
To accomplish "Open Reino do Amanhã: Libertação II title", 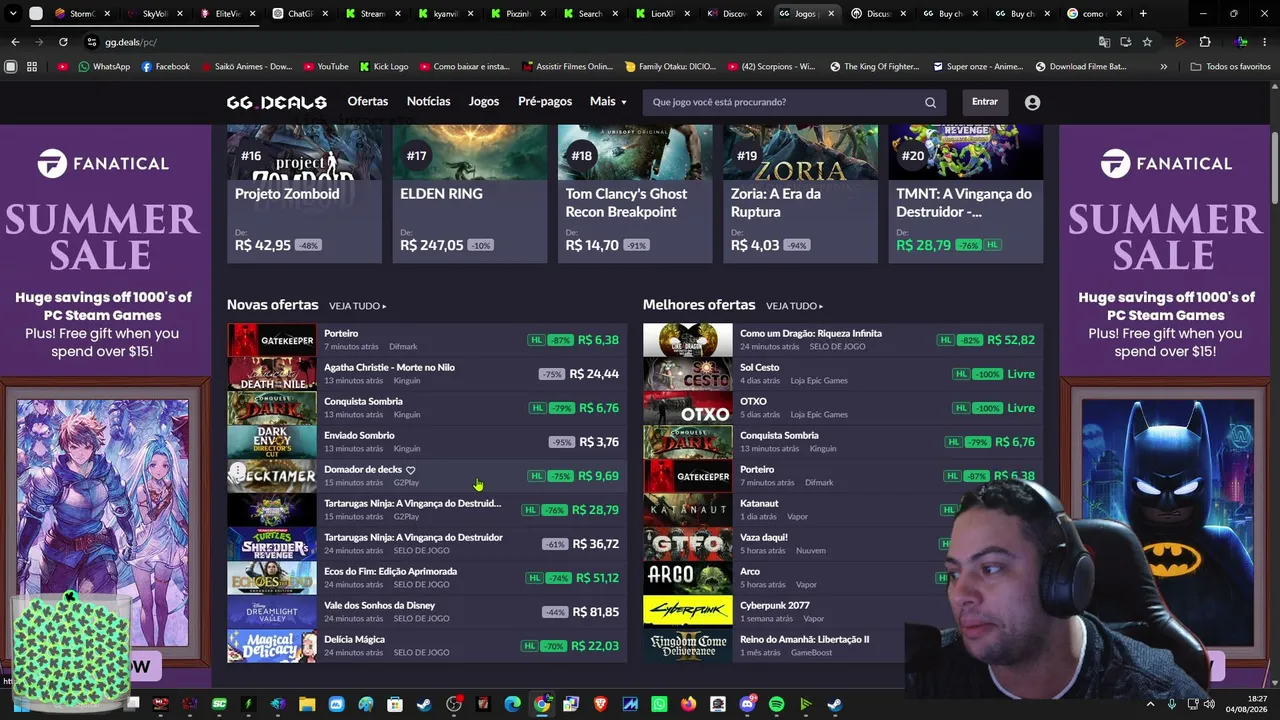I will pos(804,639).
